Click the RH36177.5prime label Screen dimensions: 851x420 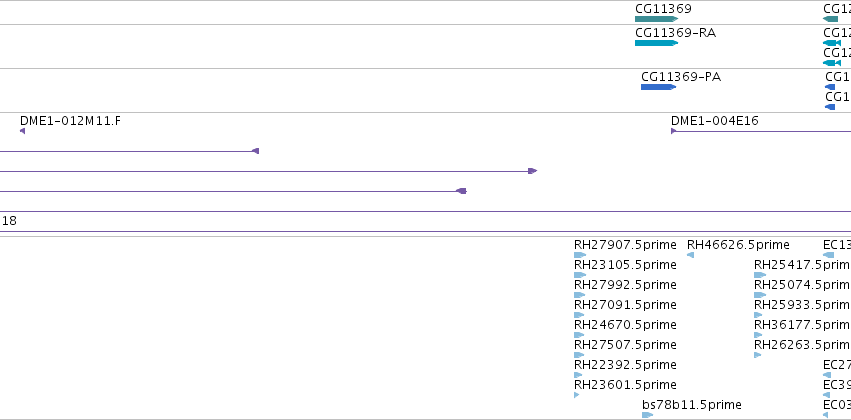(802, 326)
